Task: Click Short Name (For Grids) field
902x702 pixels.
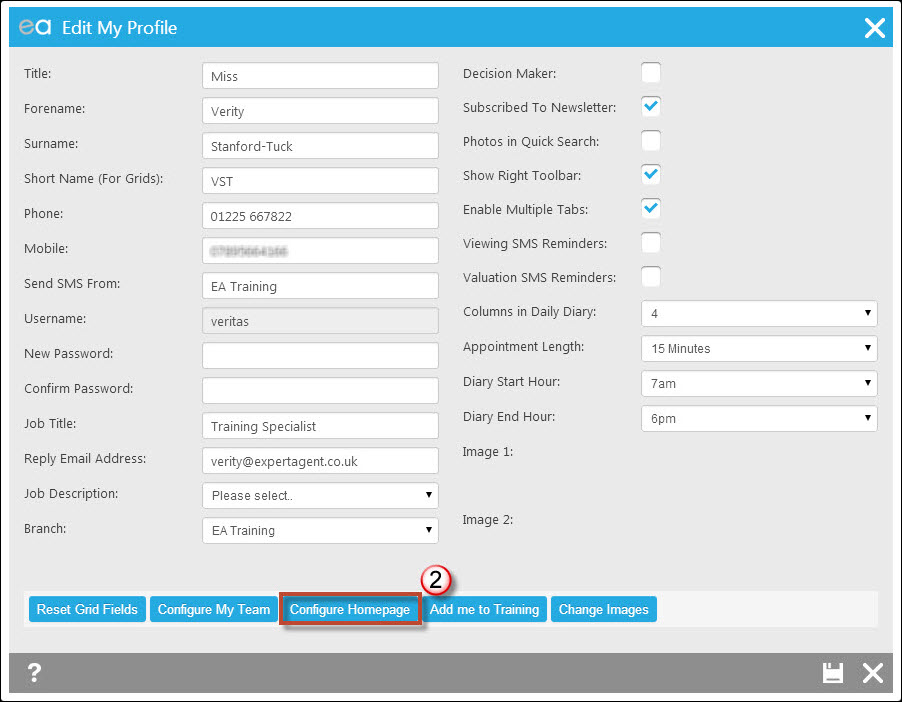Action: [320, 181]
